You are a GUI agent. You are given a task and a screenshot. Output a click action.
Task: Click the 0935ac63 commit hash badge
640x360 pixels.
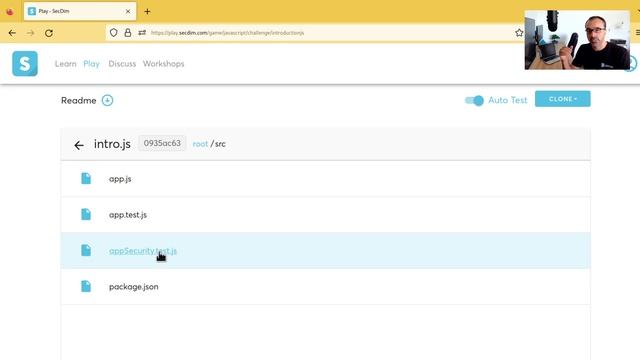[x=162, y=143]
